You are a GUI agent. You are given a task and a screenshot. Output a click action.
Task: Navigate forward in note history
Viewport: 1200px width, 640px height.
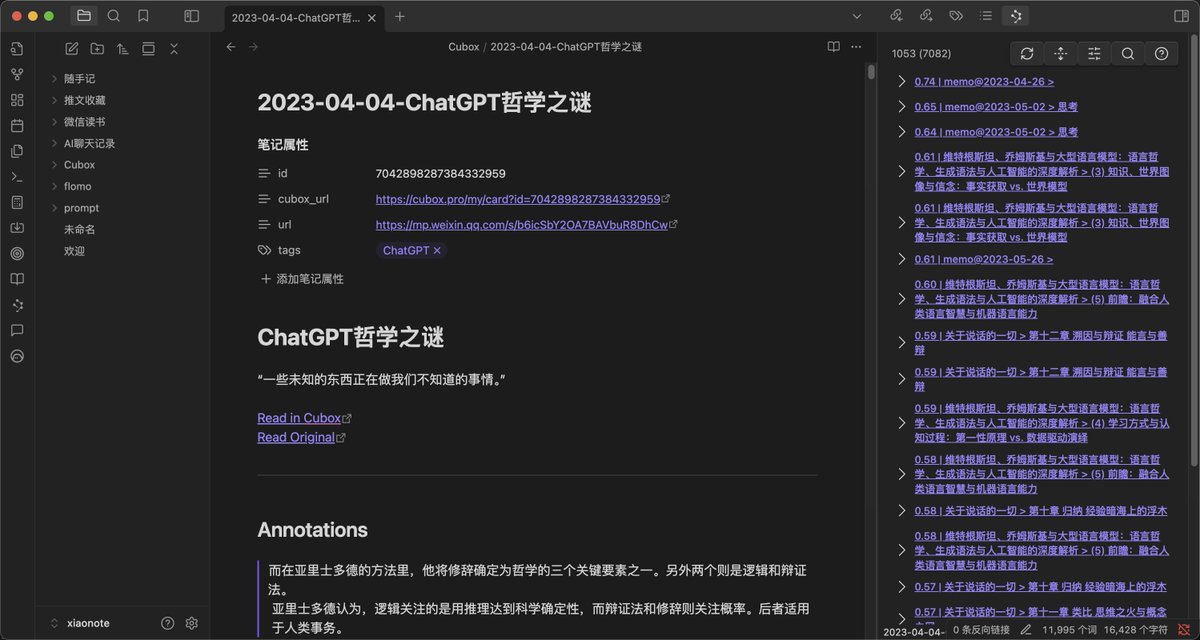point(253,46)
